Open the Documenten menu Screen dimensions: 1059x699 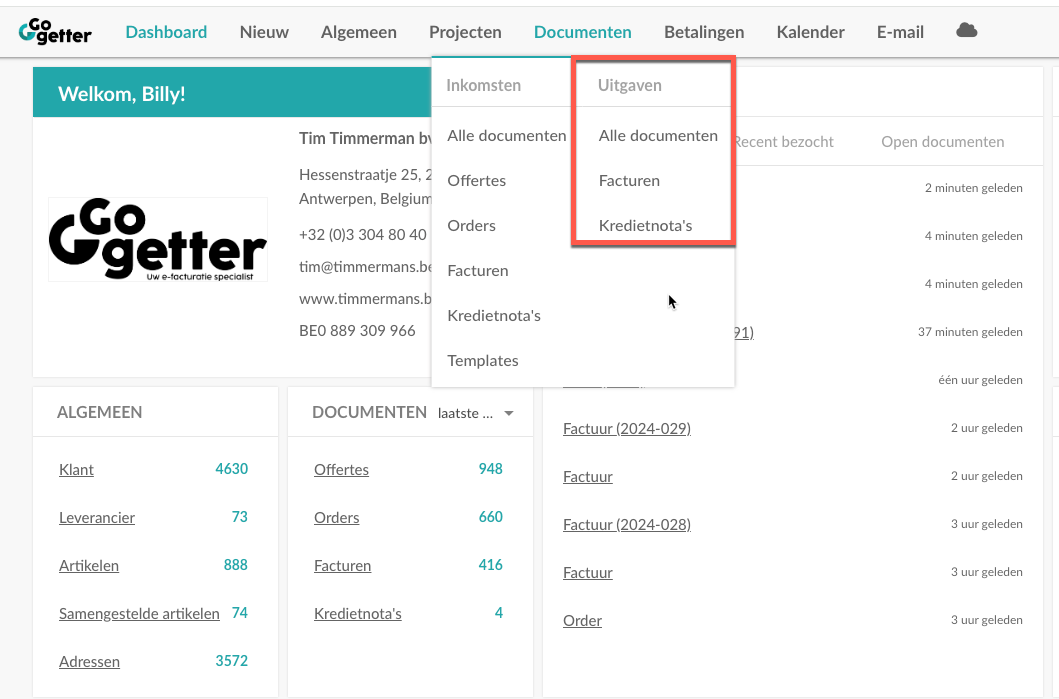pos(582,32)
